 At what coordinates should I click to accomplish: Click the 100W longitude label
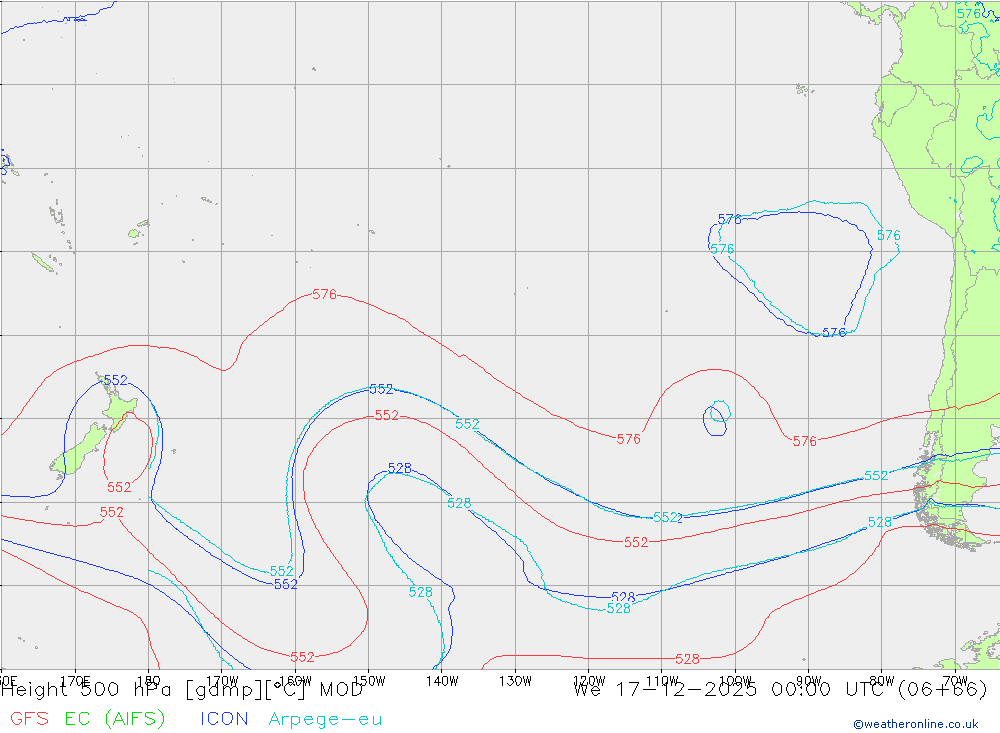click(x=735, y=681)
